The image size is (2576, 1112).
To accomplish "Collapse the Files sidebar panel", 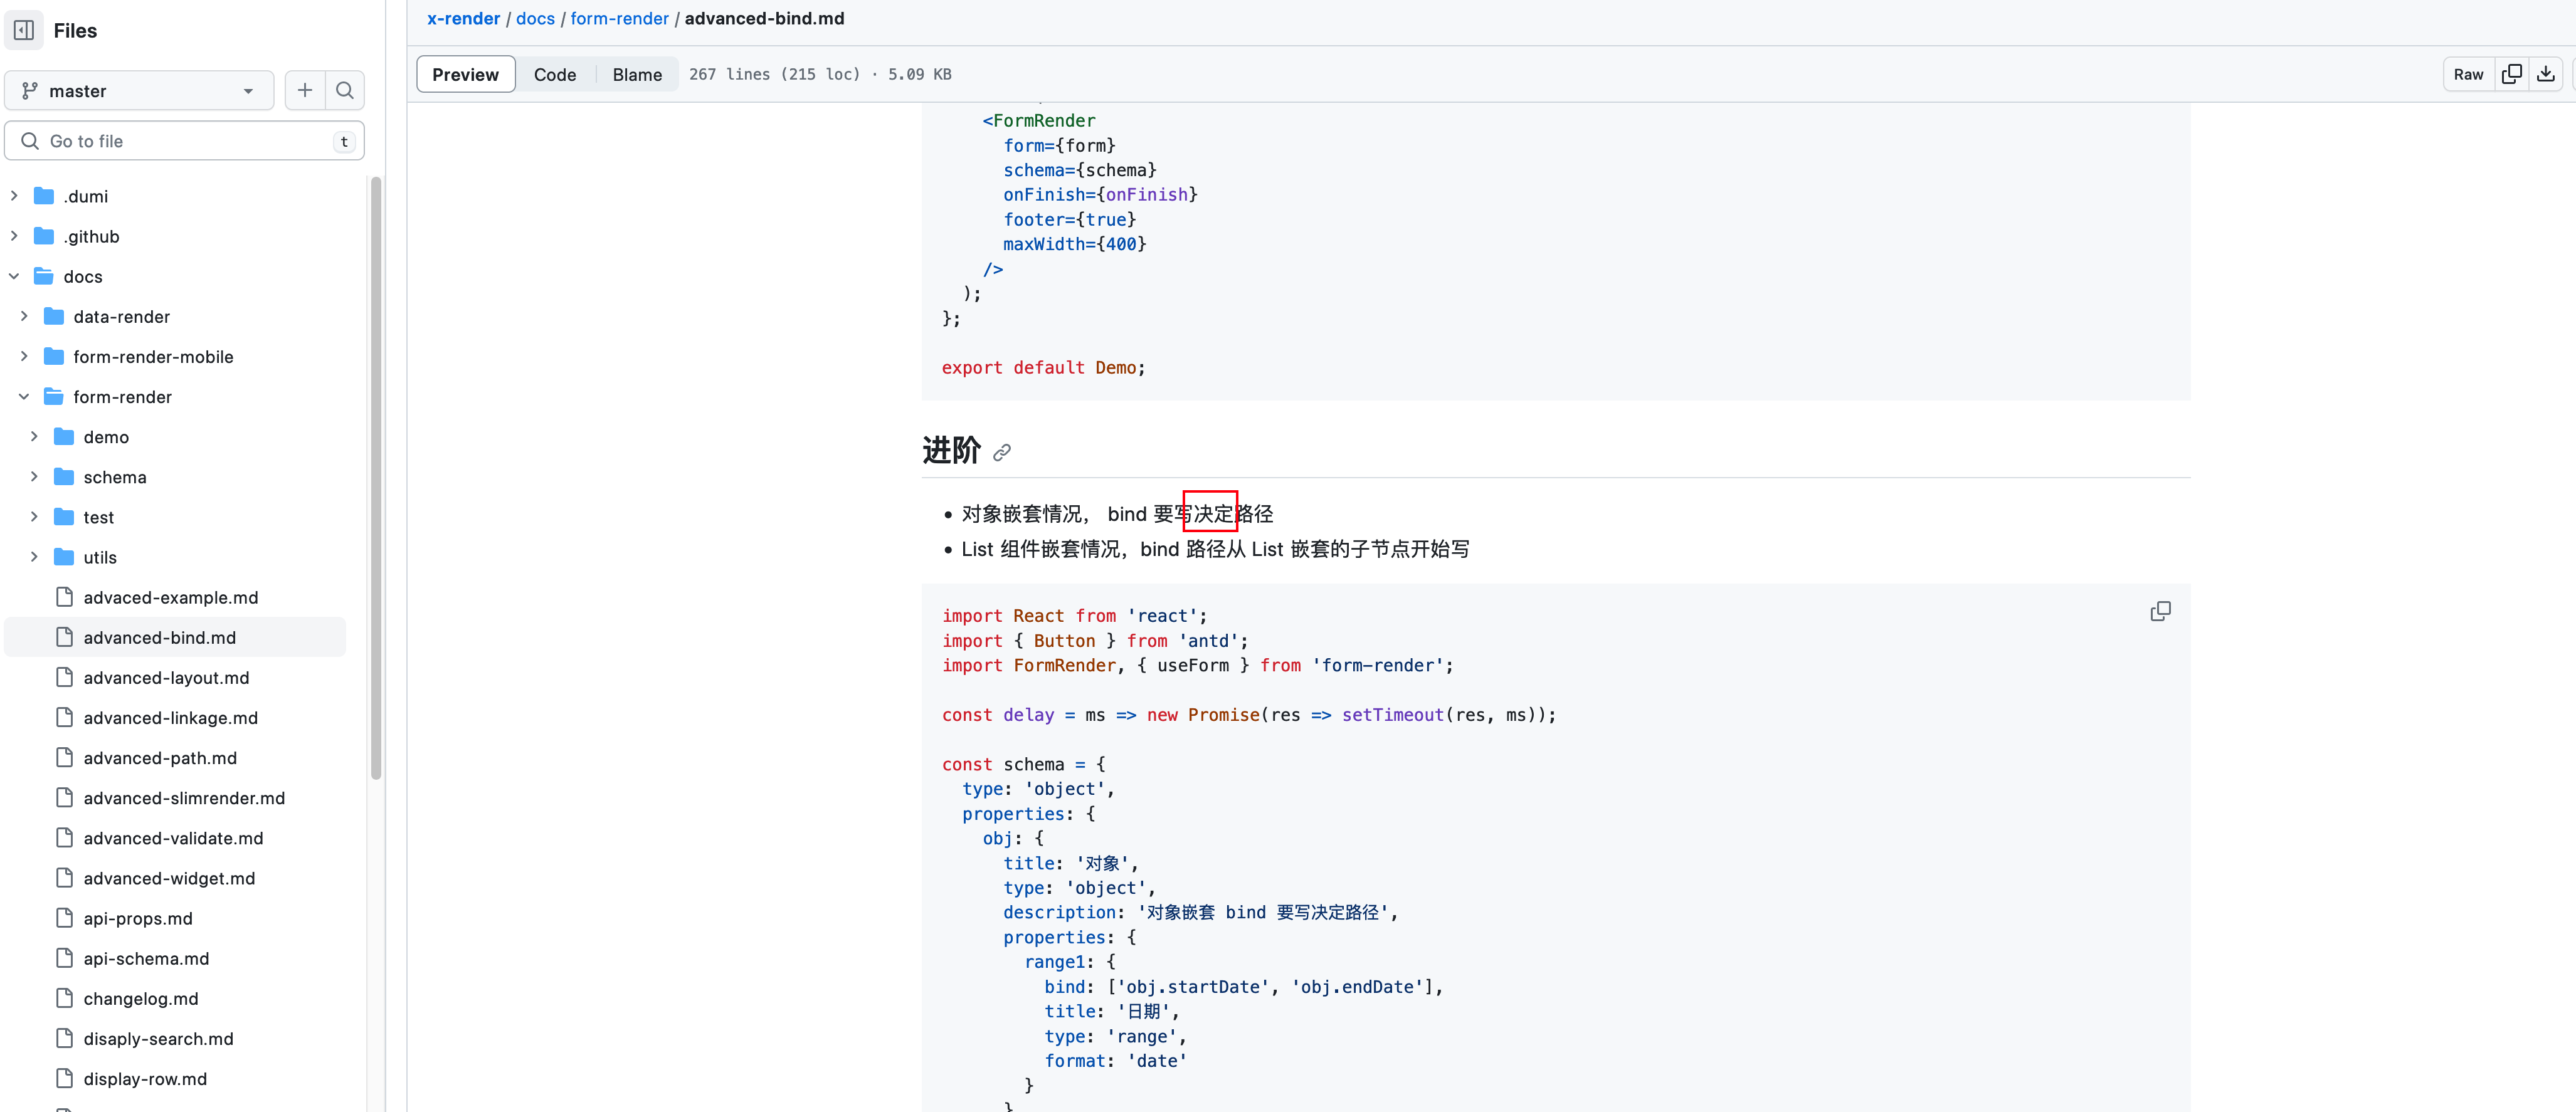I will click(22, 30).
